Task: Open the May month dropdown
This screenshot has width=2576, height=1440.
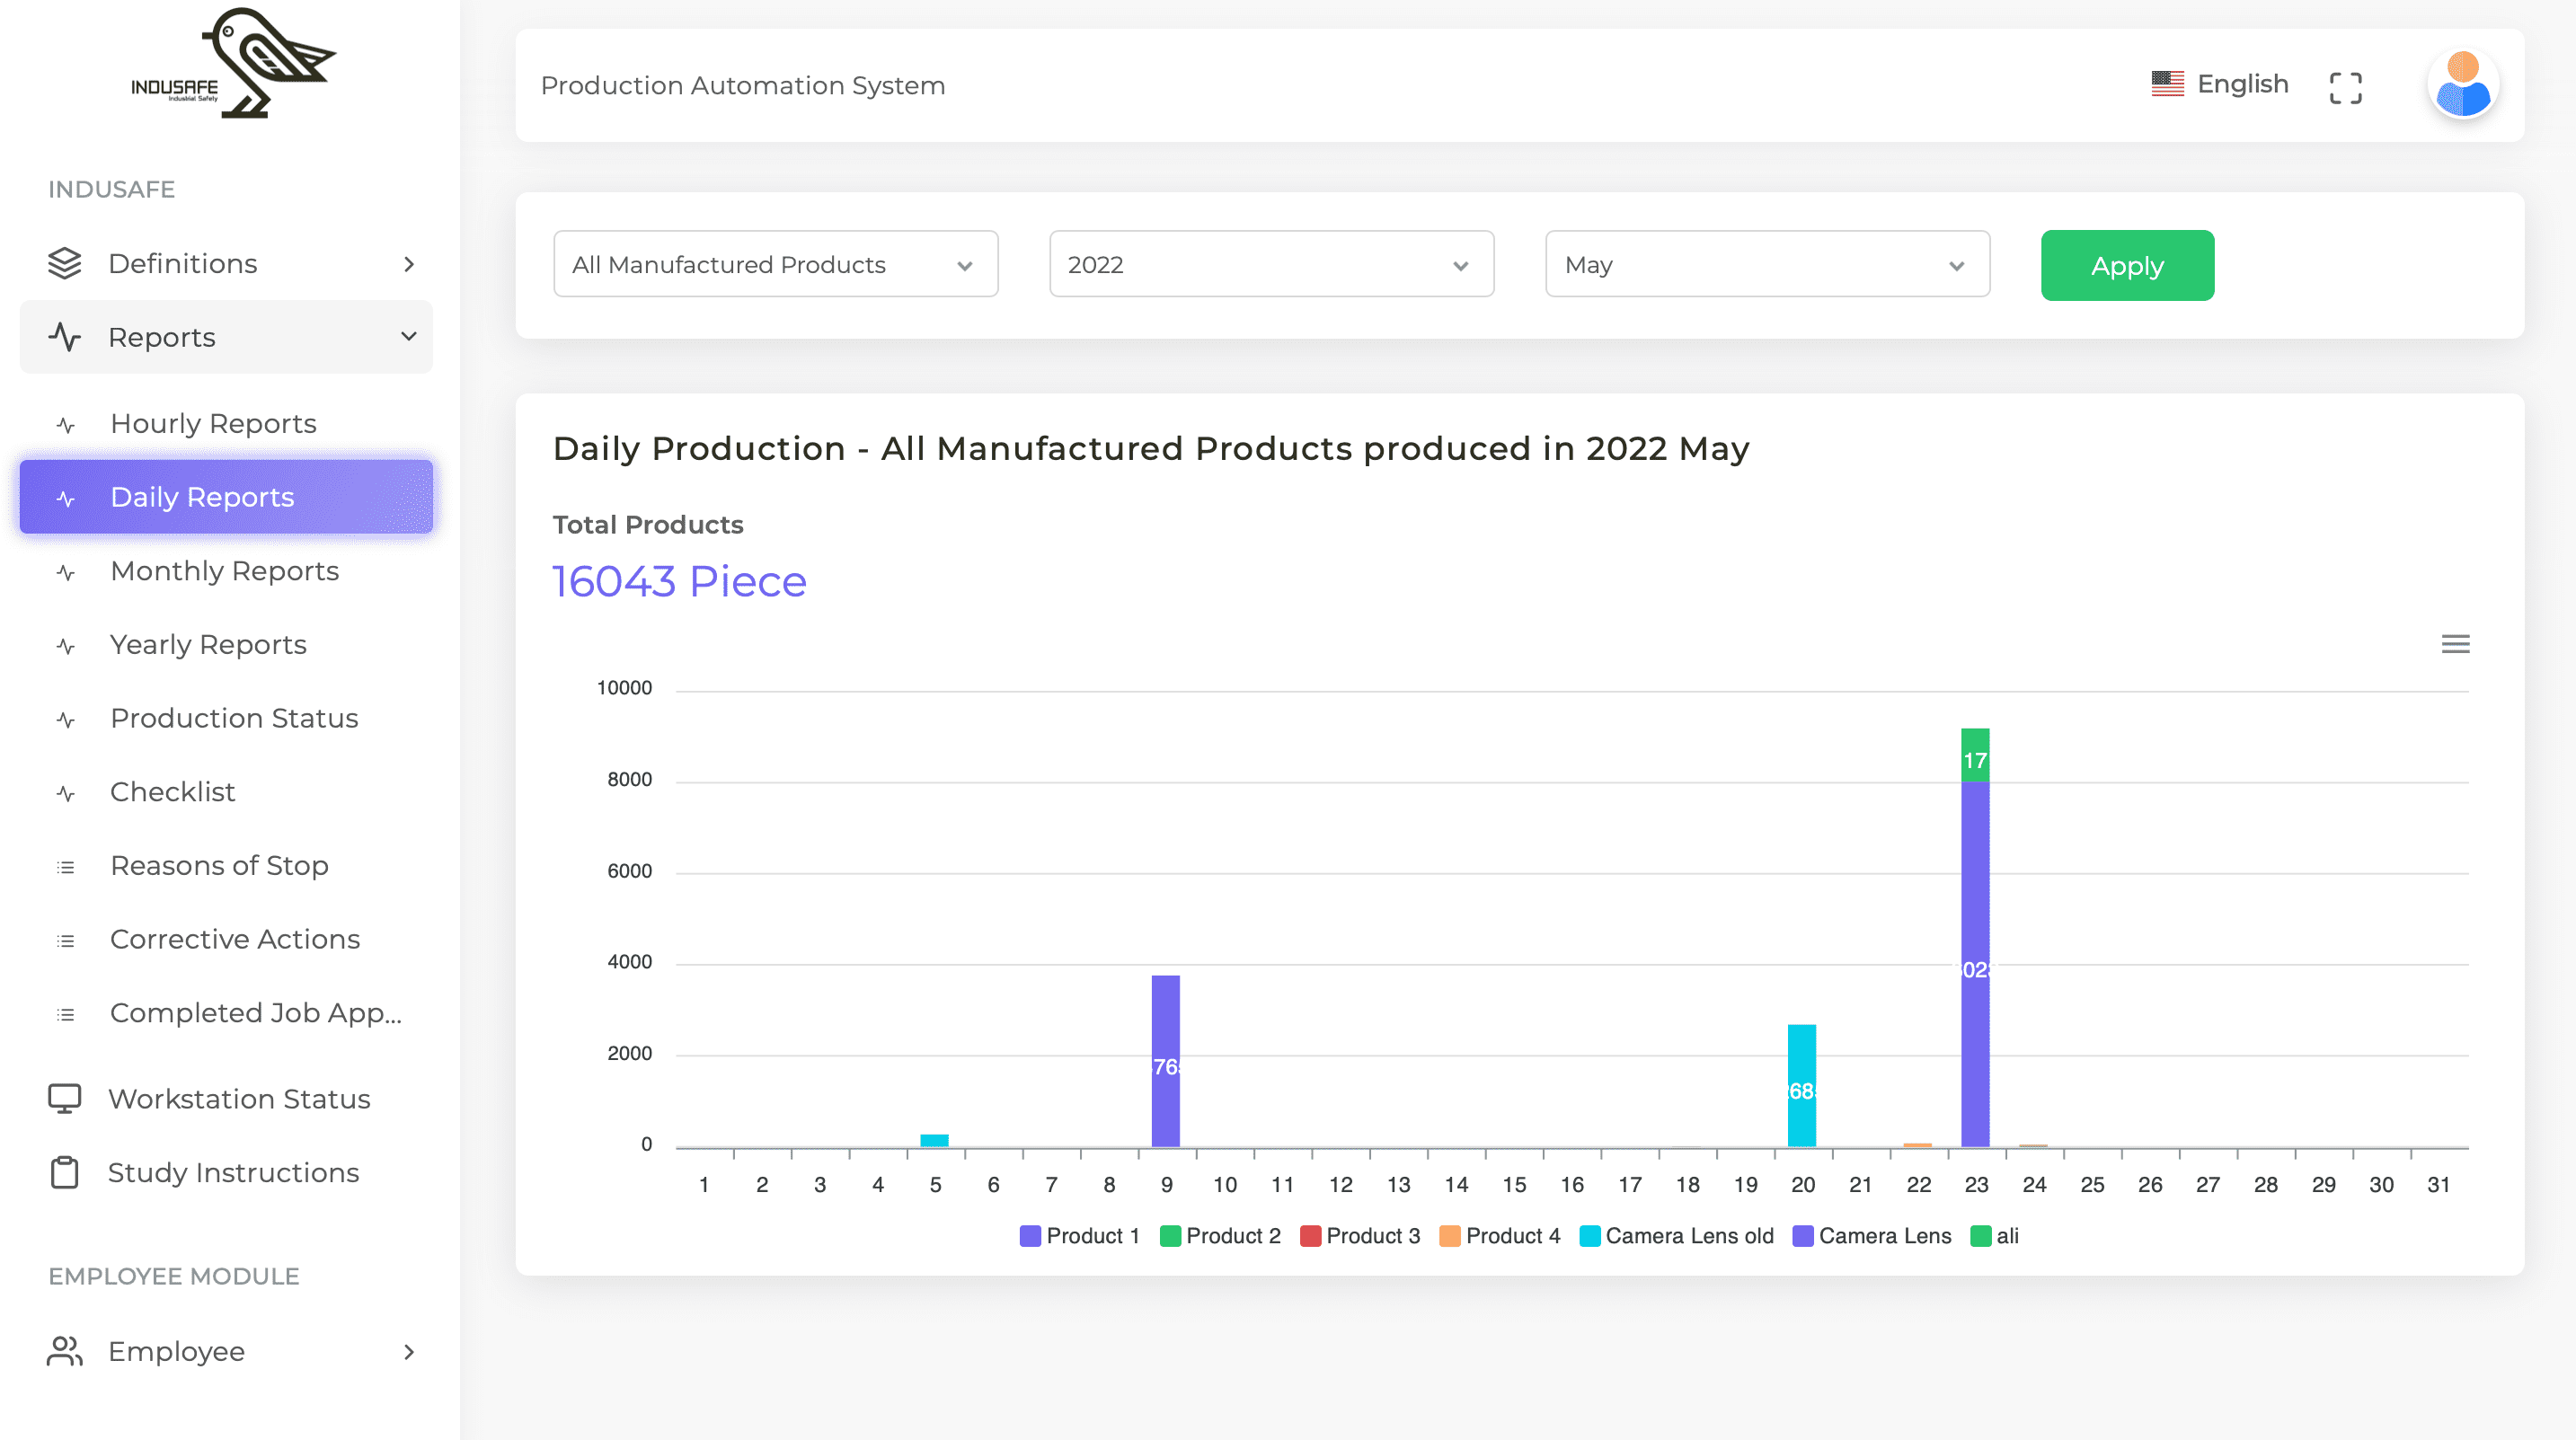Action: [x=1766, y=264]
